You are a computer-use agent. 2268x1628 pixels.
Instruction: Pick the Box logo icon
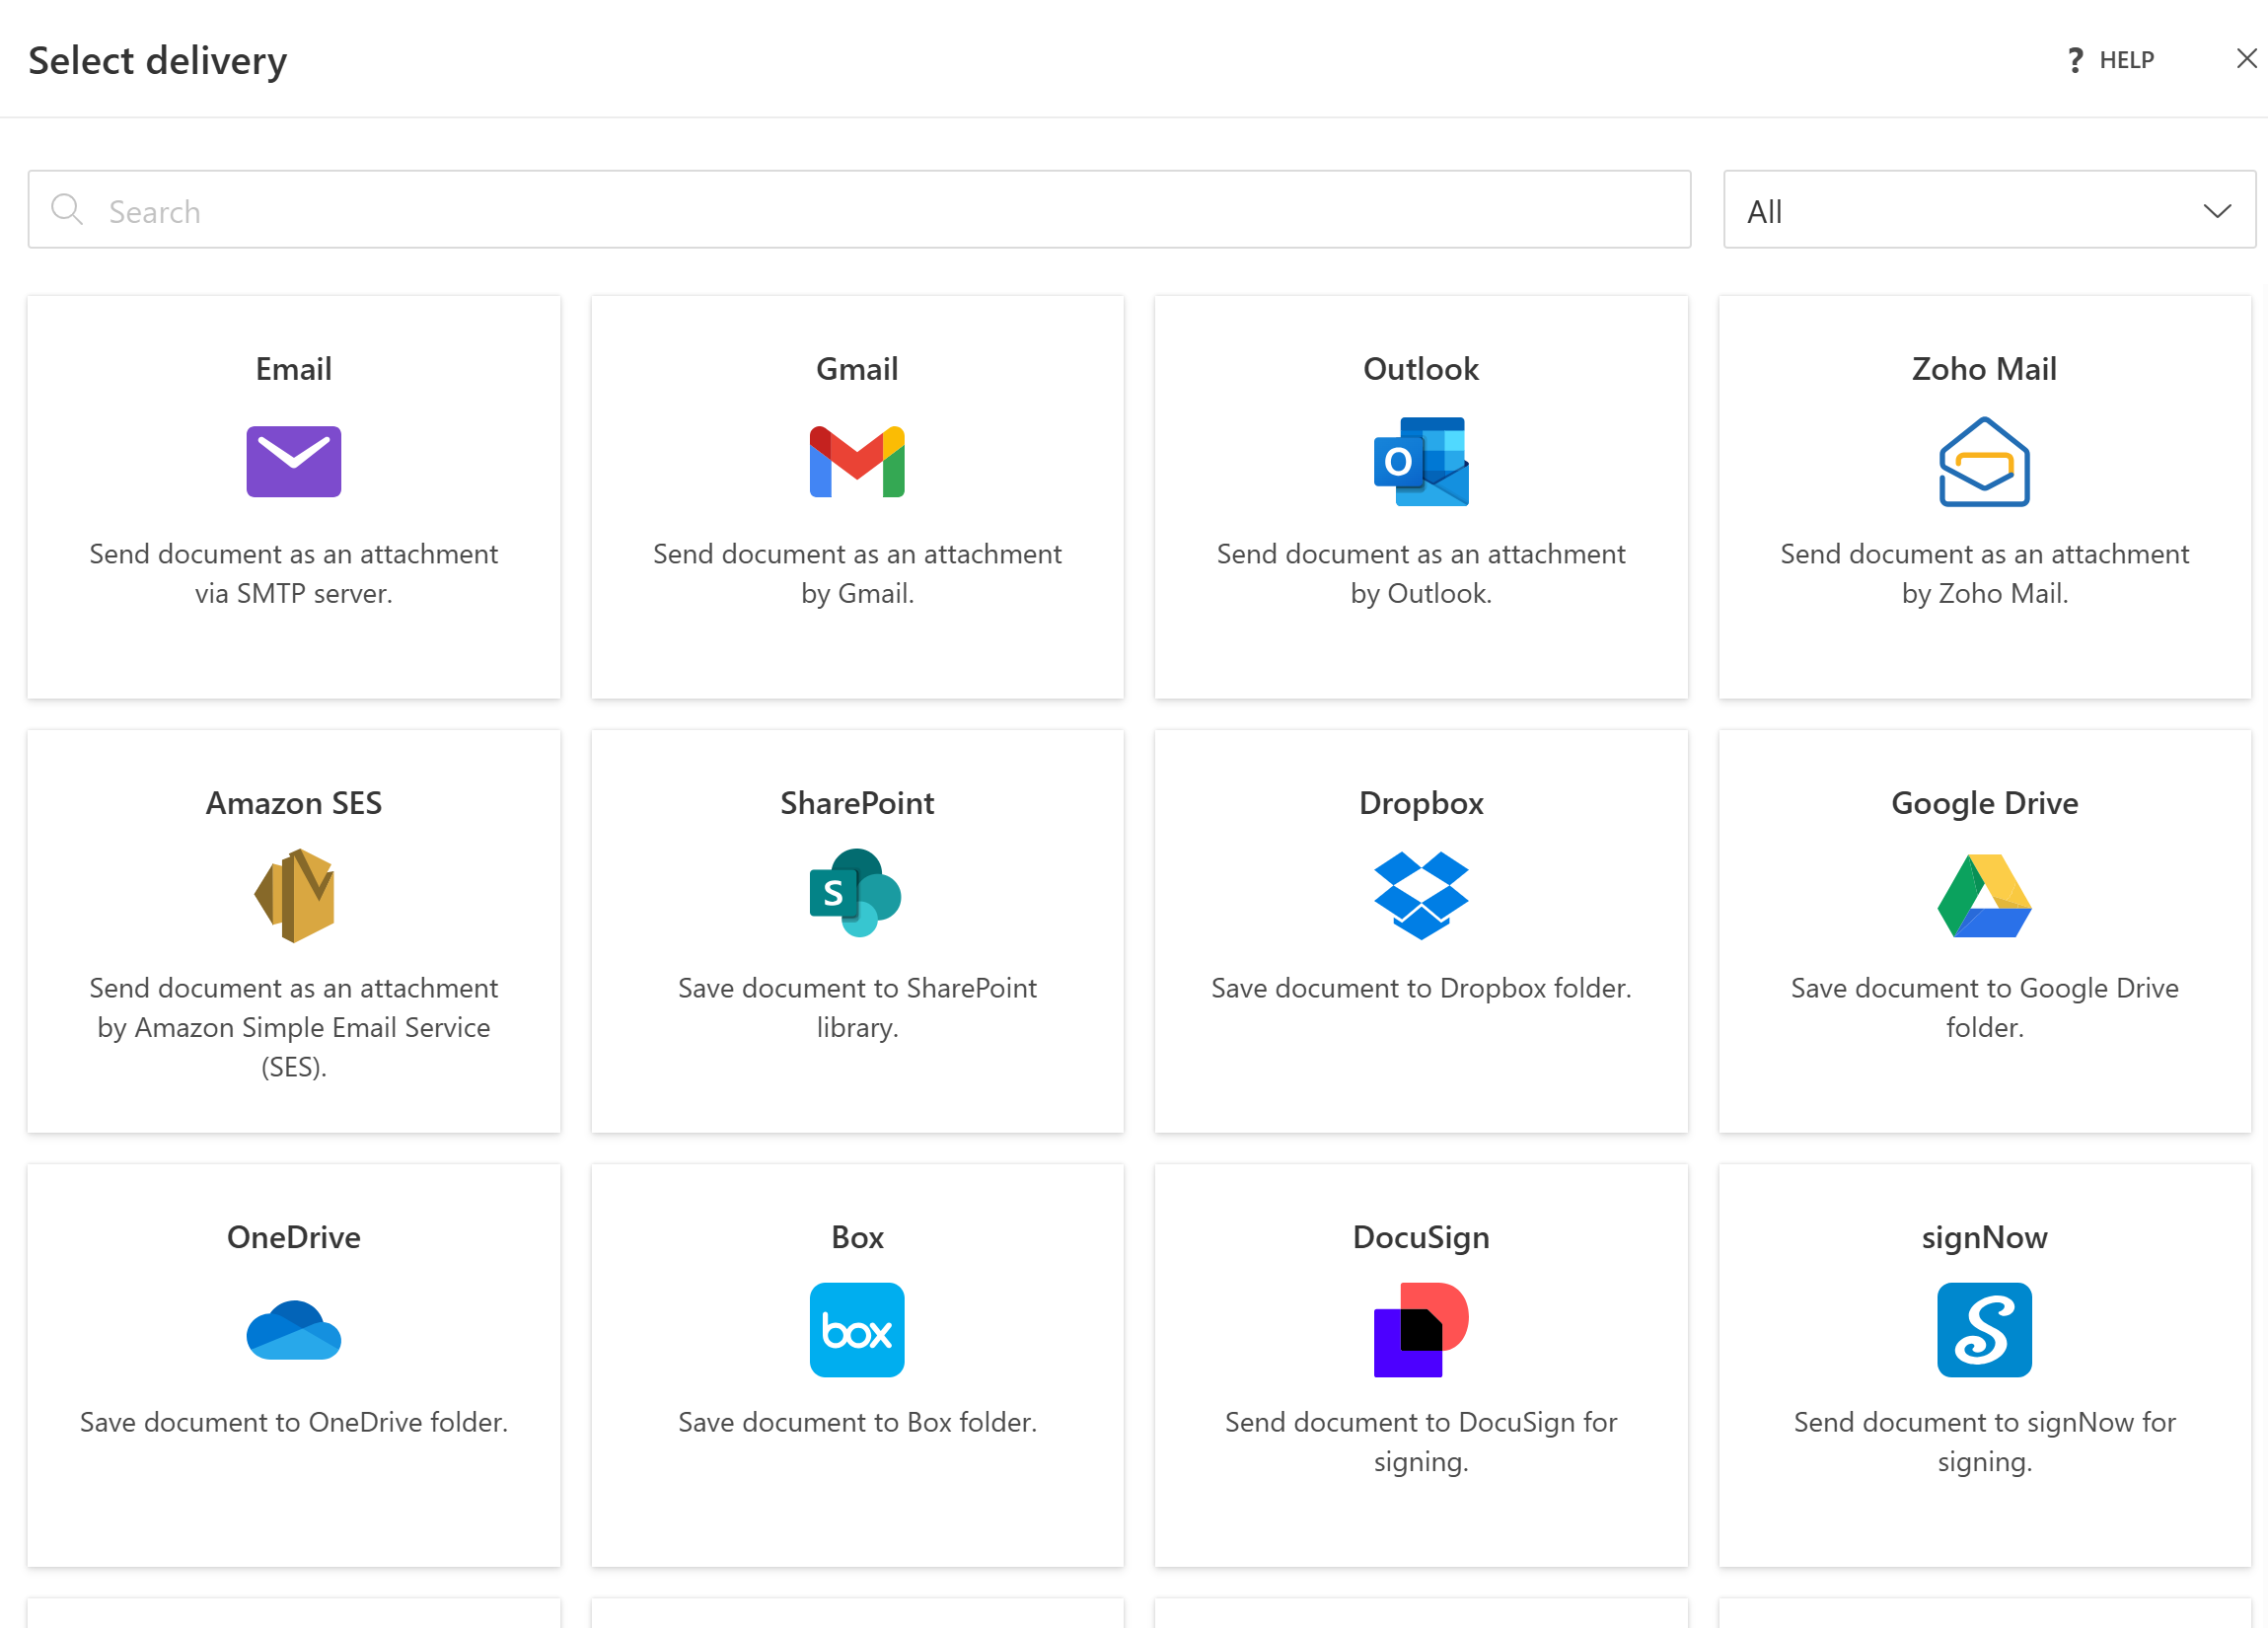point(856,1329)
